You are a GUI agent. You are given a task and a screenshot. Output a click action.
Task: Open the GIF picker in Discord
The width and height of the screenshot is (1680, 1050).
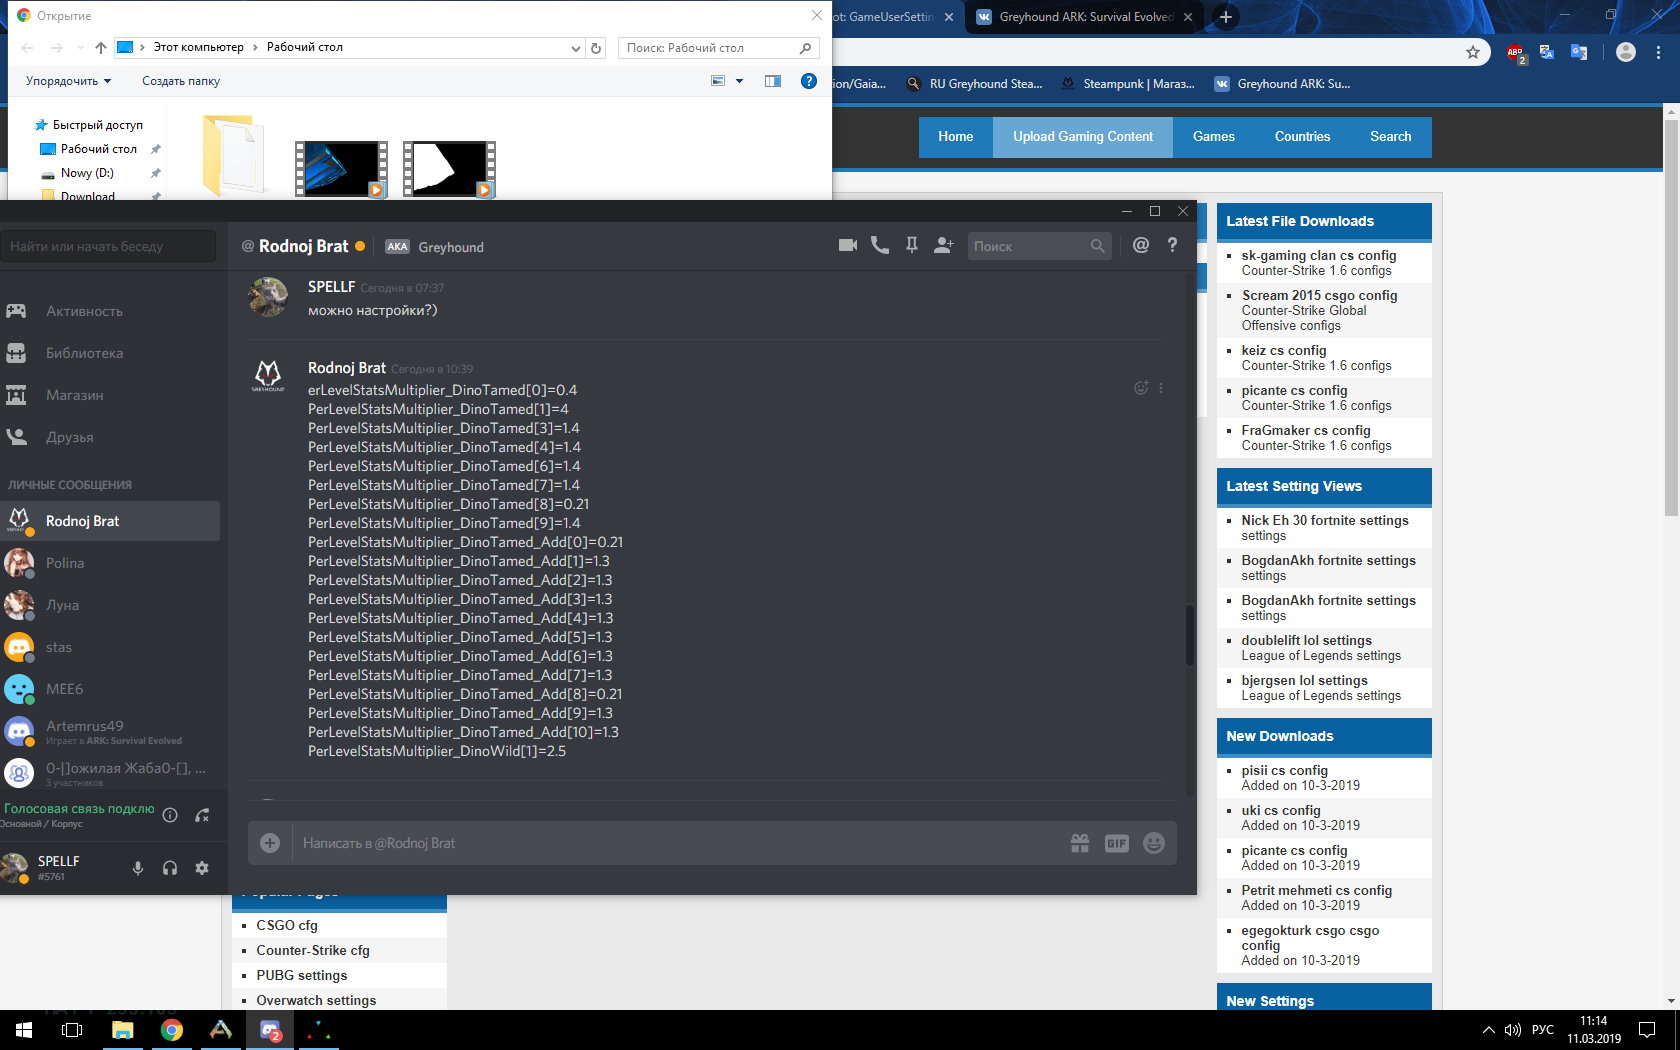pyautogui.click(x=1116, y=843)
